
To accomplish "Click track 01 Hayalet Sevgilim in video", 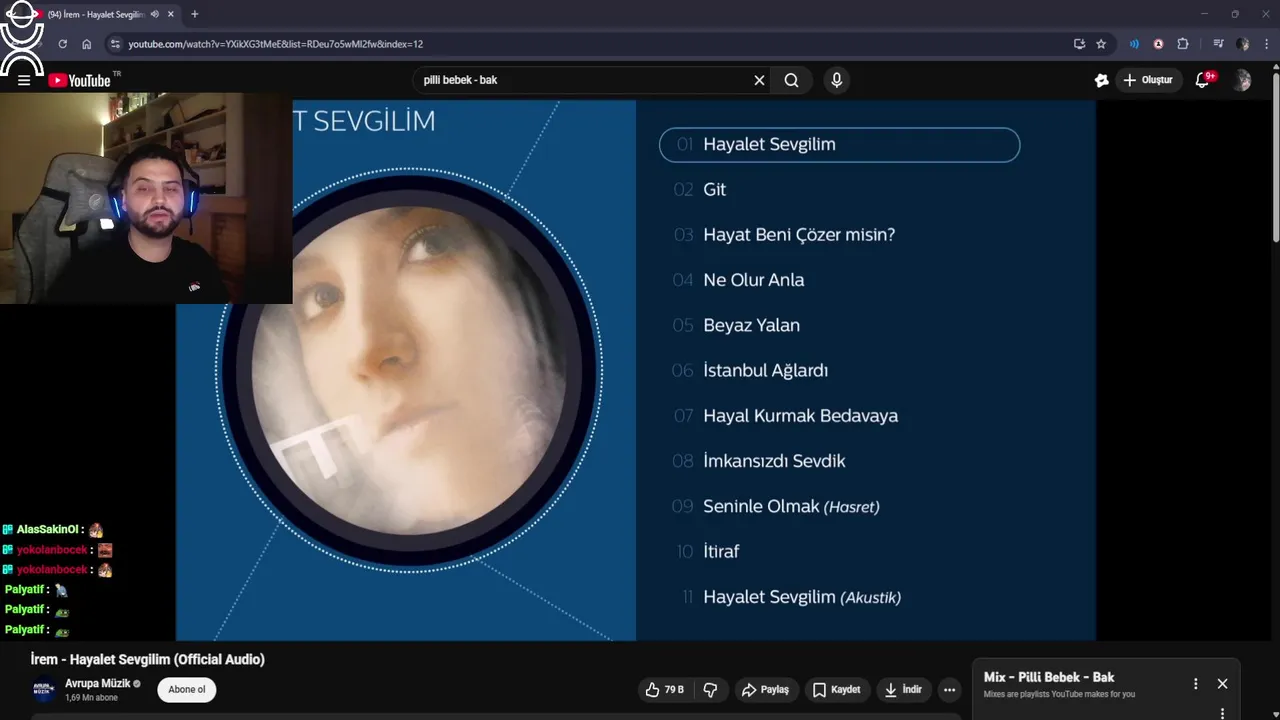I will pyautogui.click(x=839, y=144).
